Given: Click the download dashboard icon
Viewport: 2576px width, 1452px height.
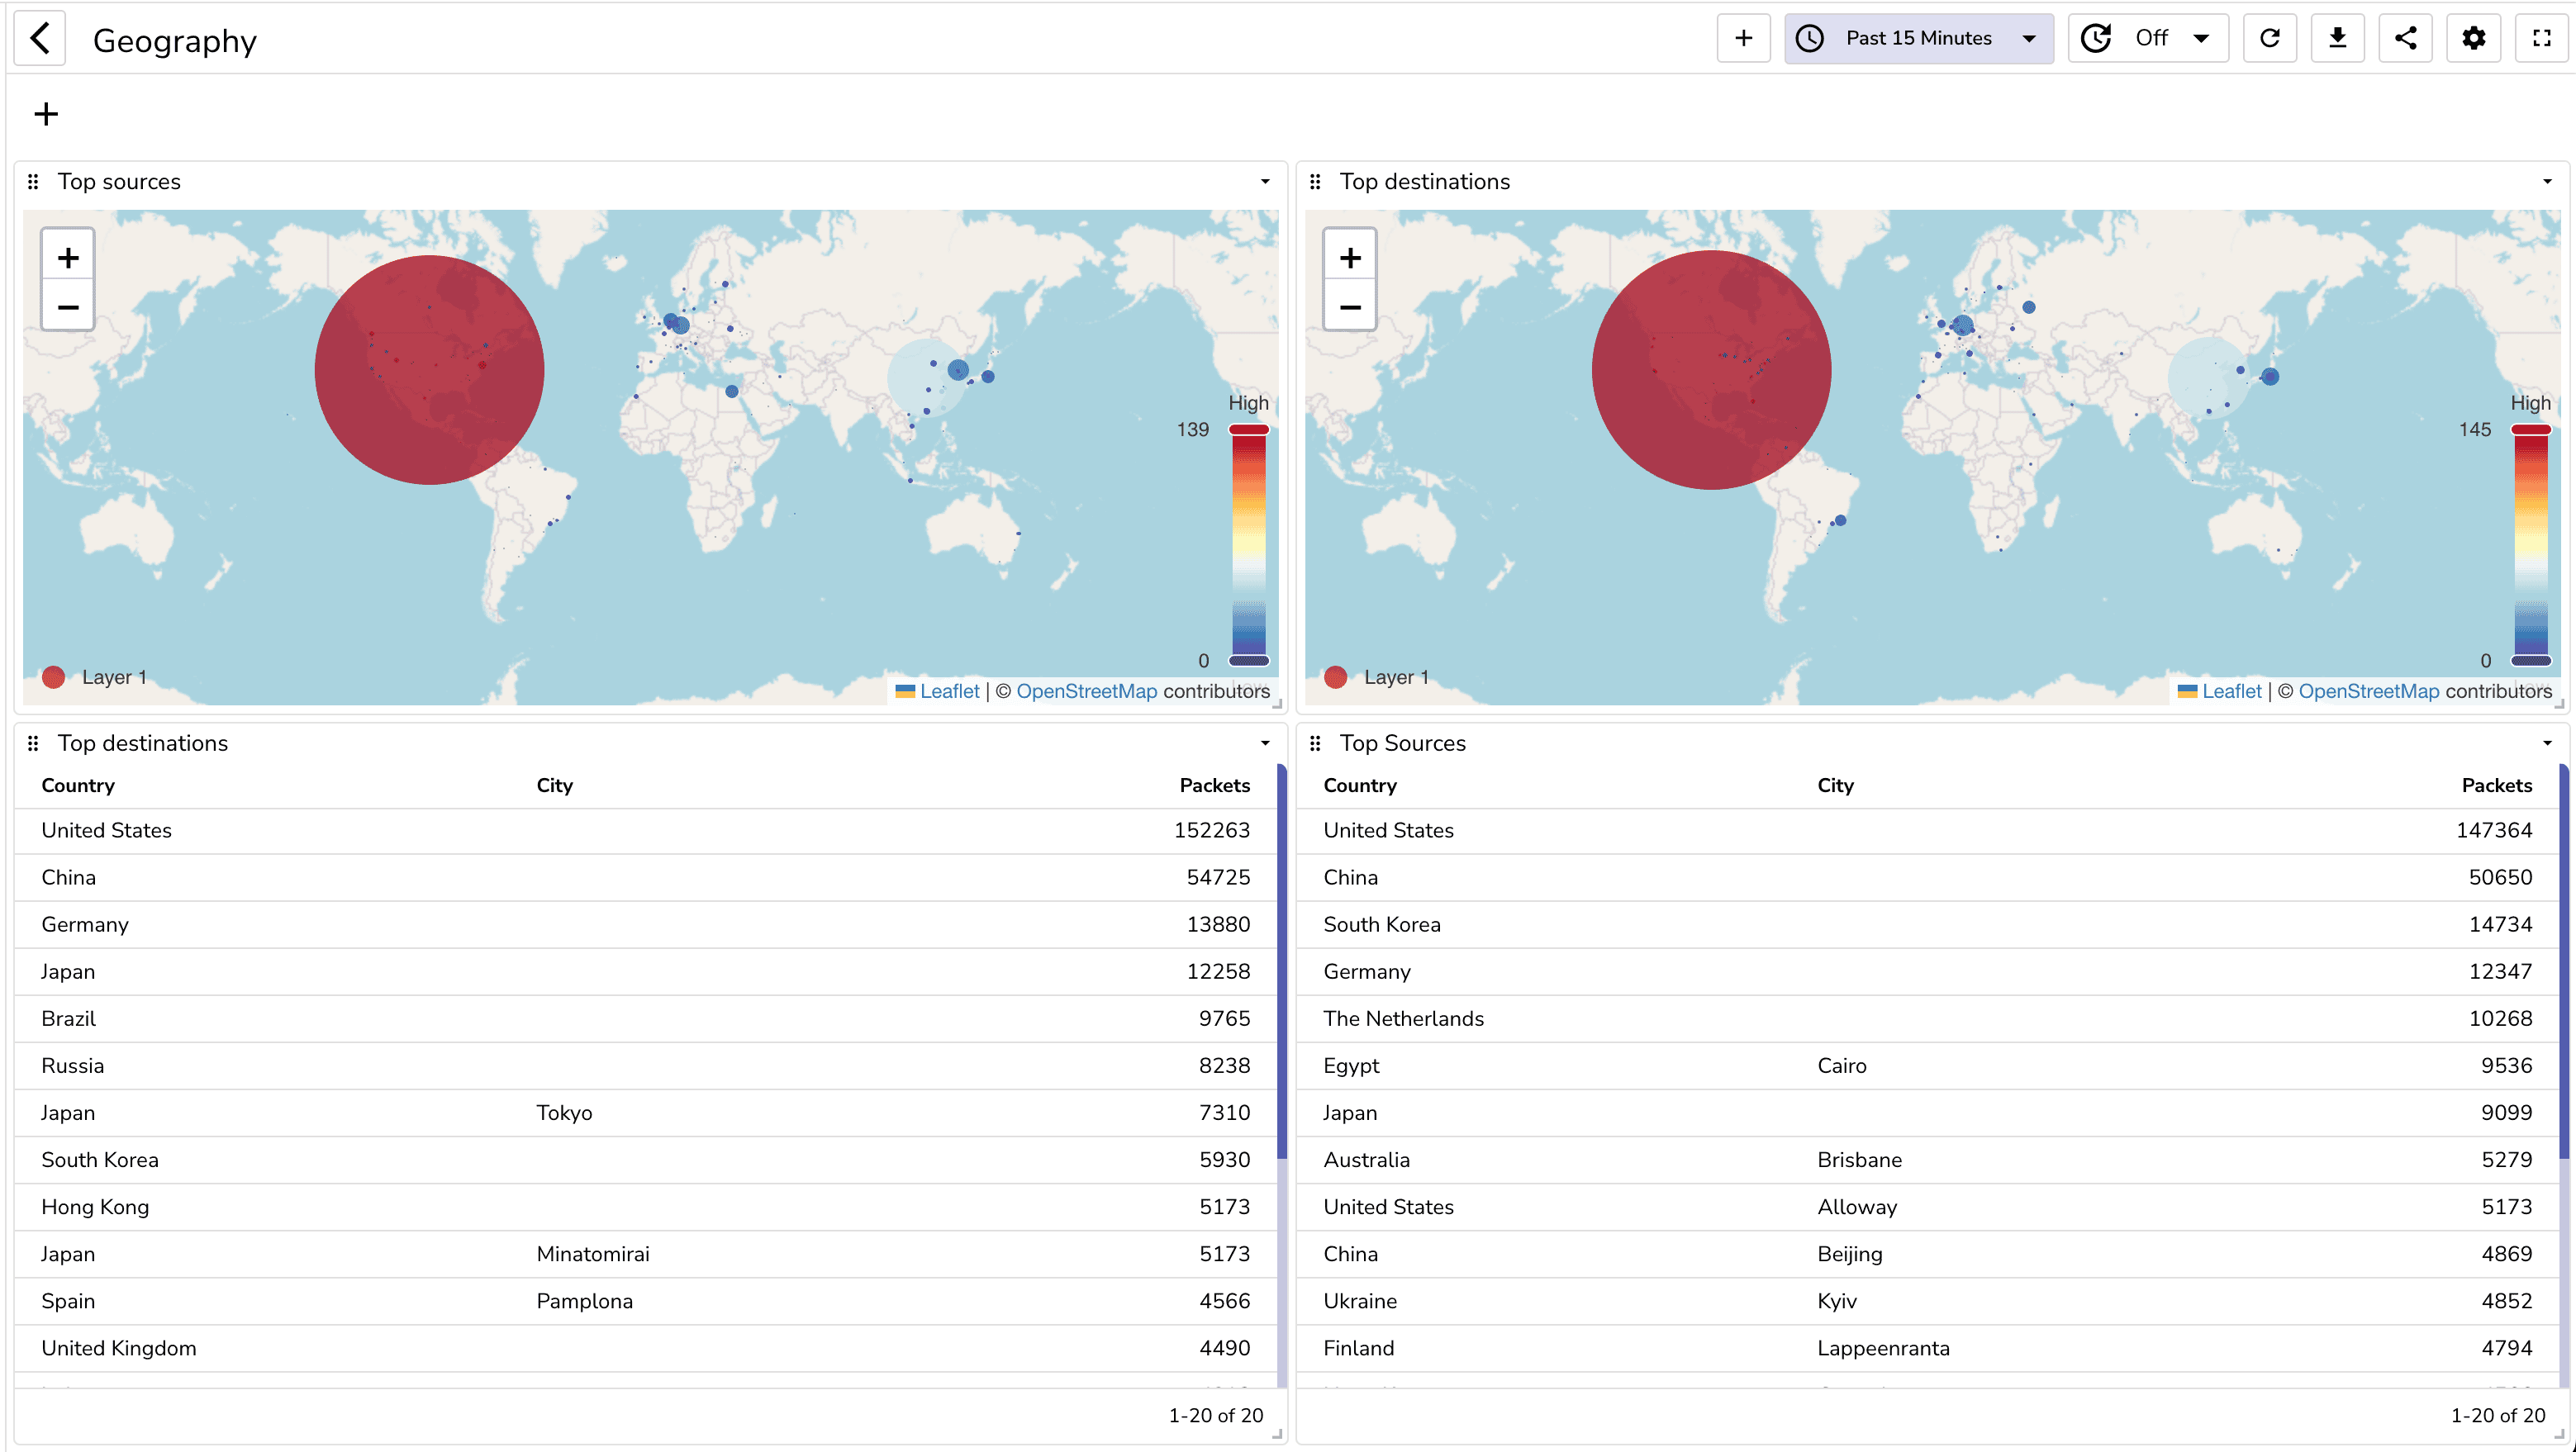Looking at the screenshot, I should (2338, 38).
